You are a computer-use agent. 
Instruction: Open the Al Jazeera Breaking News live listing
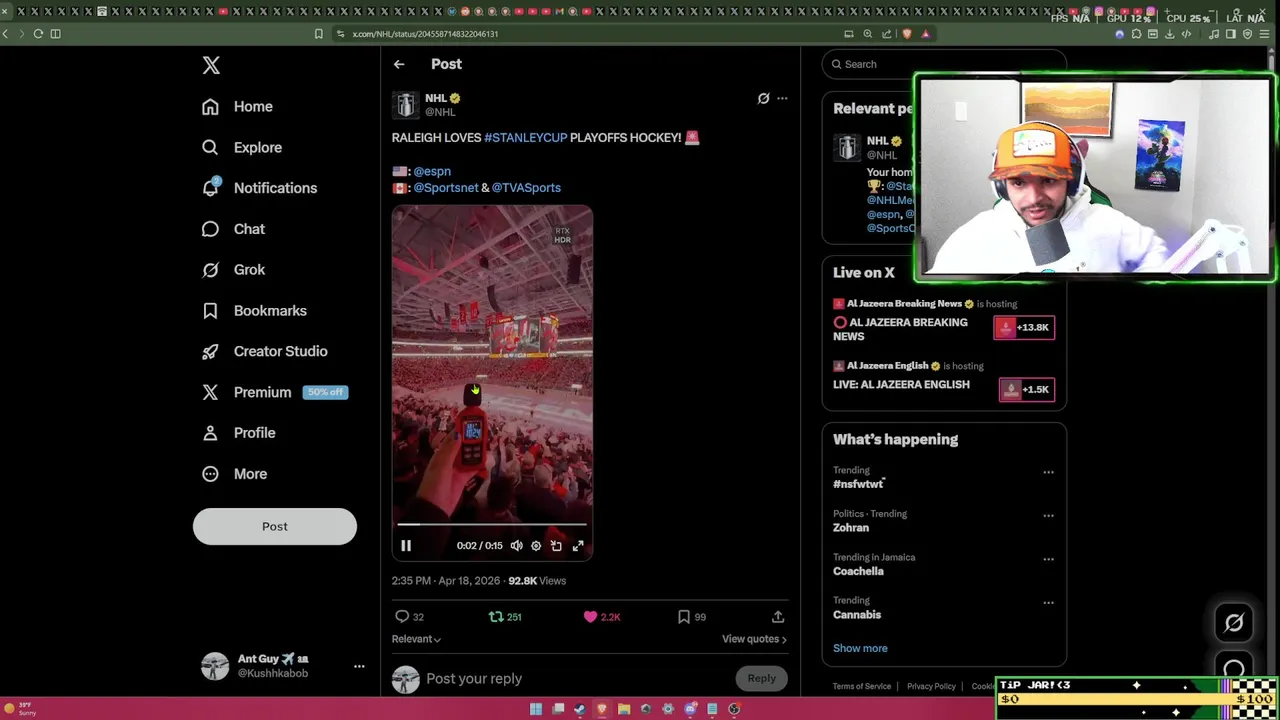pos(900,329)
